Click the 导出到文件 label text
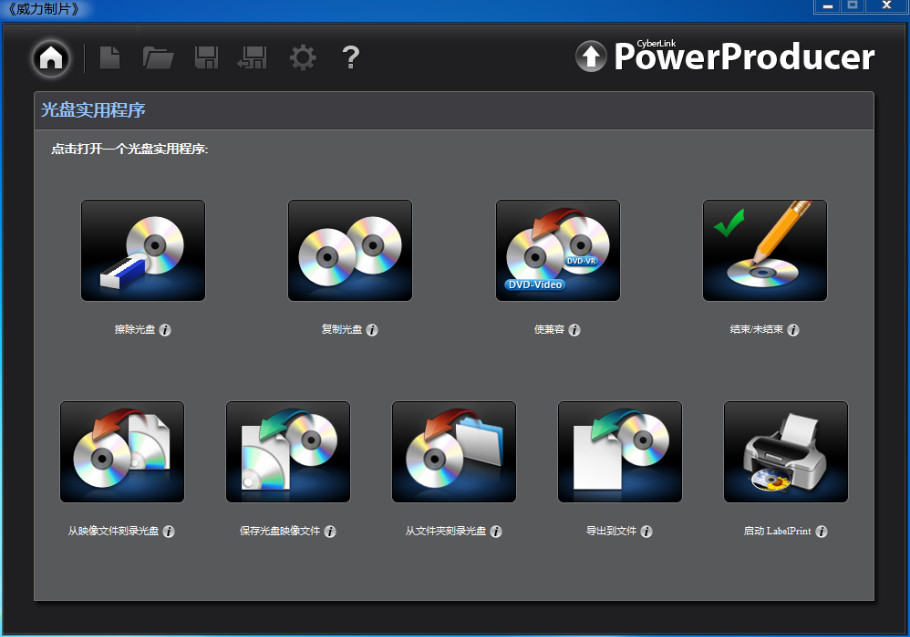The width and height of the screenshot is (910, 637). coord(611,531)
